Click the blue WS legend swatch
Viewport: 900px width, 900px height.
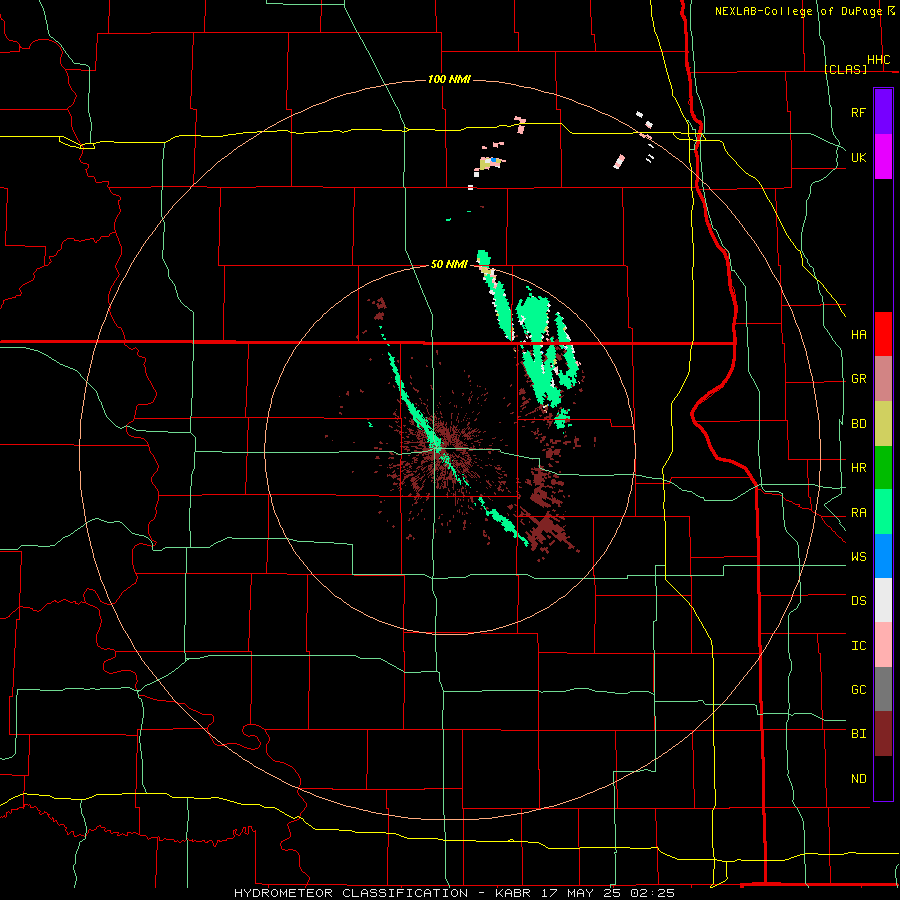coord(883,556)
